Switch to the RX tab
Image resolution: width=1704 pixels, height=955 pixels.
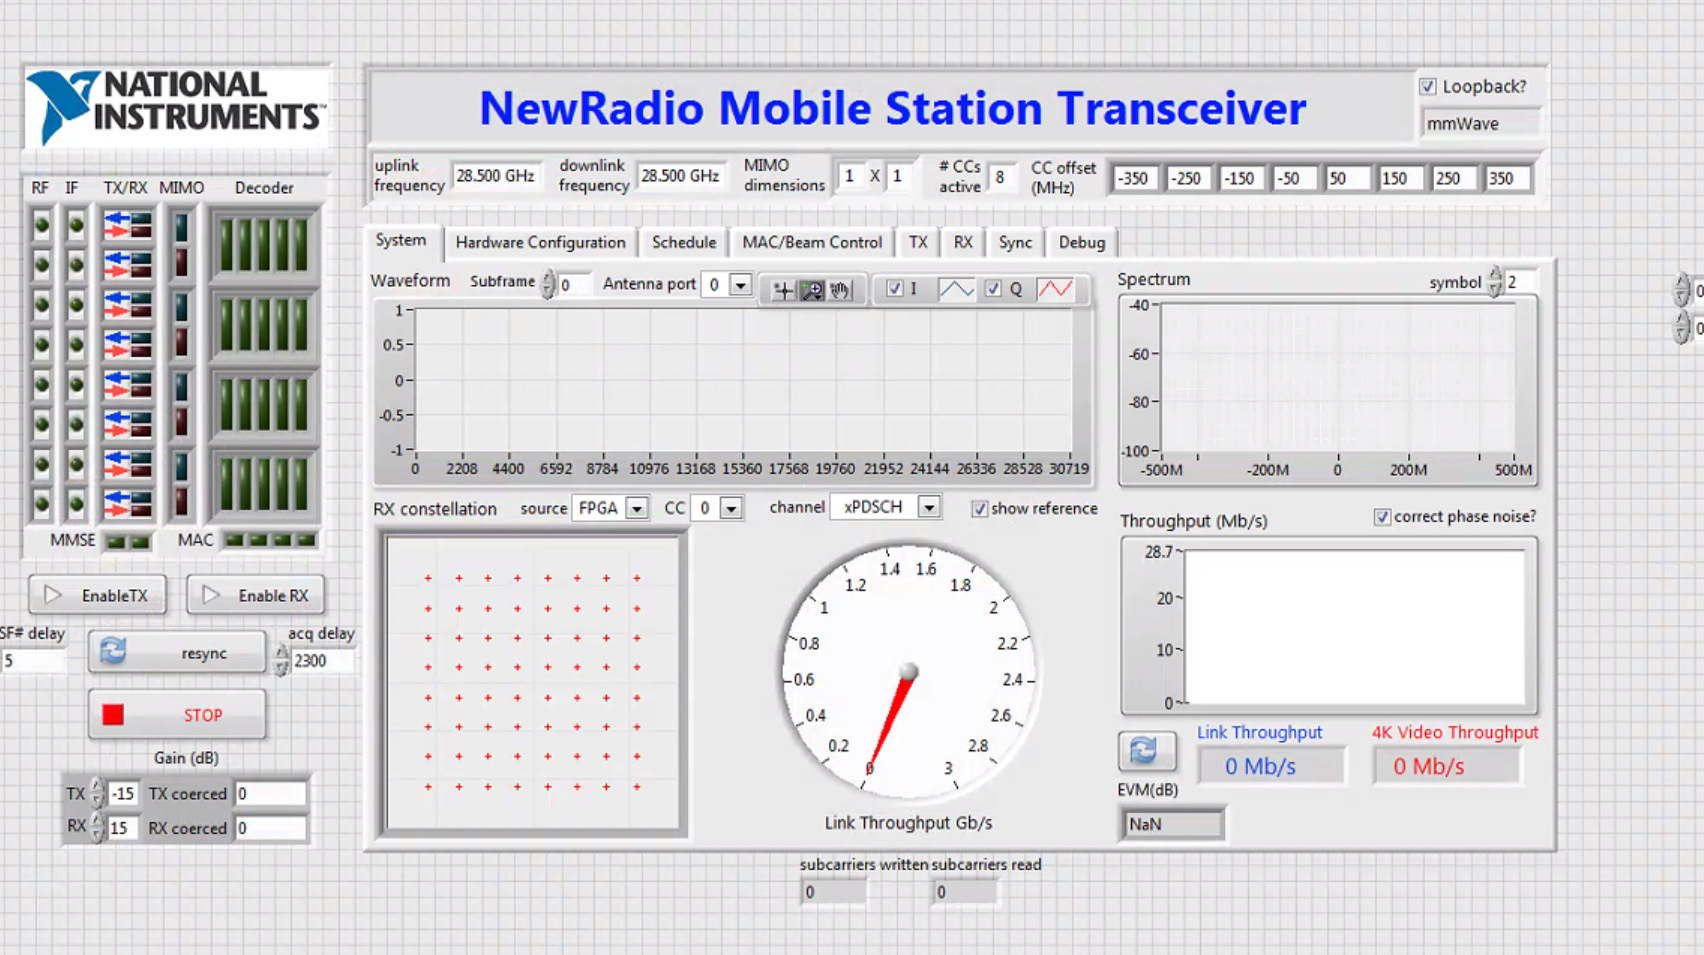[963, 243]
